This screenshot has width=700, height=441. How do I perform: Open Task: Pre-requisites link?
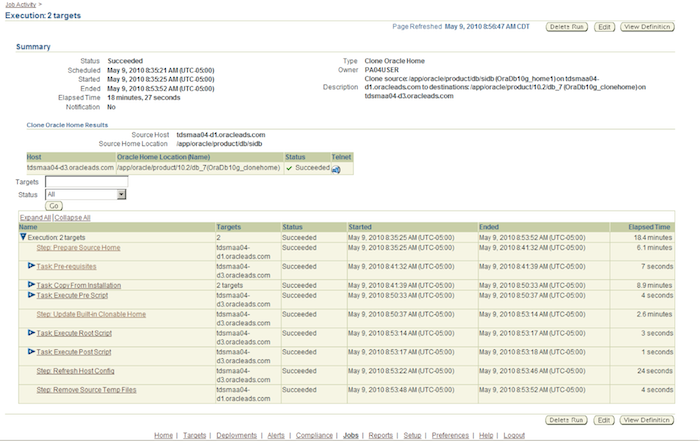point(66,266)
